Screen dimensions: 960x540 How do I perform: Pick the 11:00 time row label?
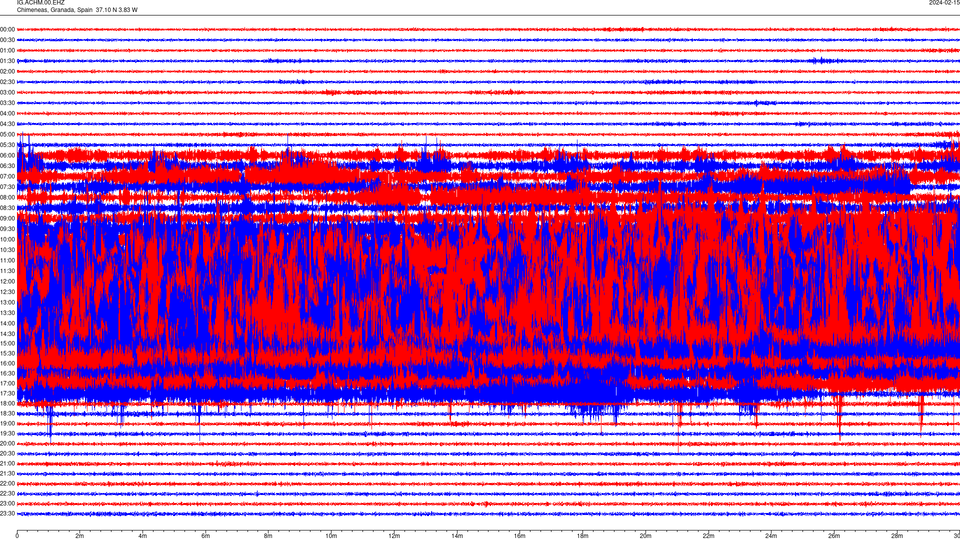click(x=7, y=260)
